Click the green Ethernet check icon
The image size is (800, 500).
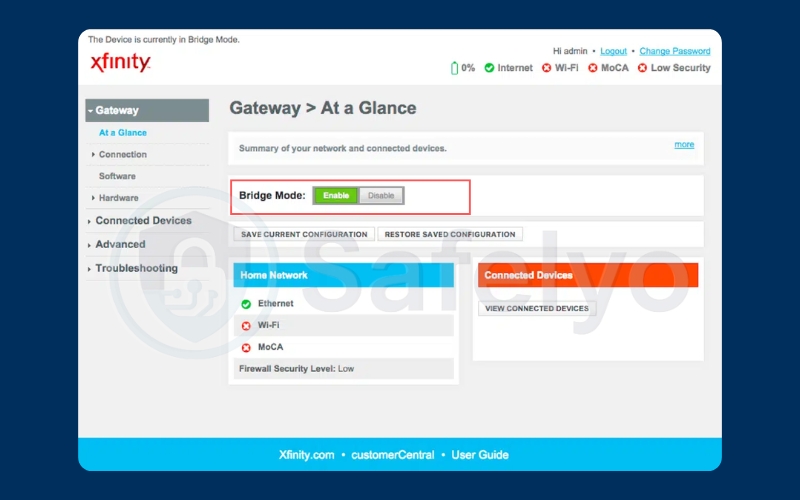[x=246, y=303]
